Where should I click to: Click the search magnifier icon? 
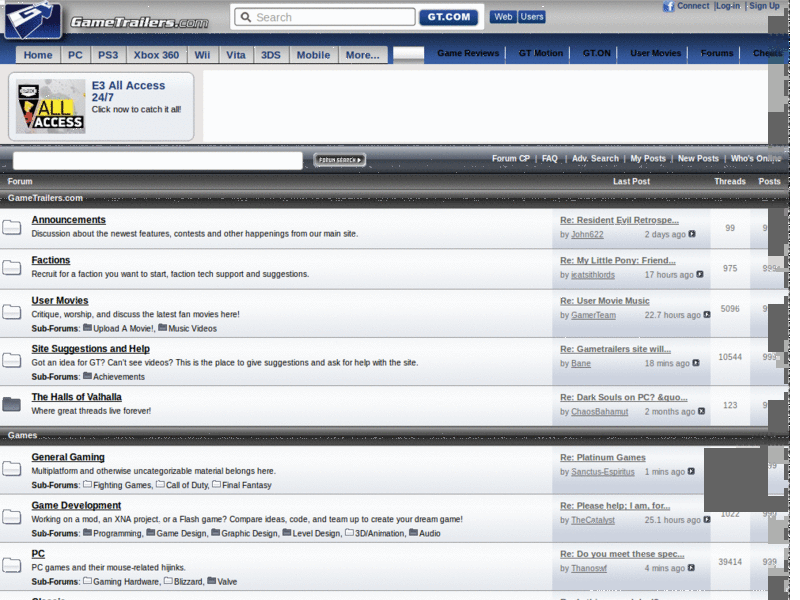pos(246,17)
